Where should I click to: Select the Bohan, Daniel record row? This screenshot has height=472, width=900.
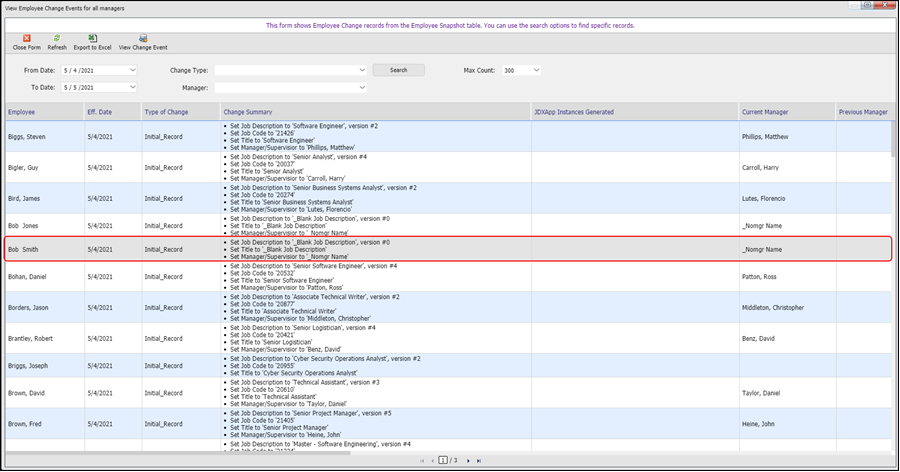coord(30,276)
